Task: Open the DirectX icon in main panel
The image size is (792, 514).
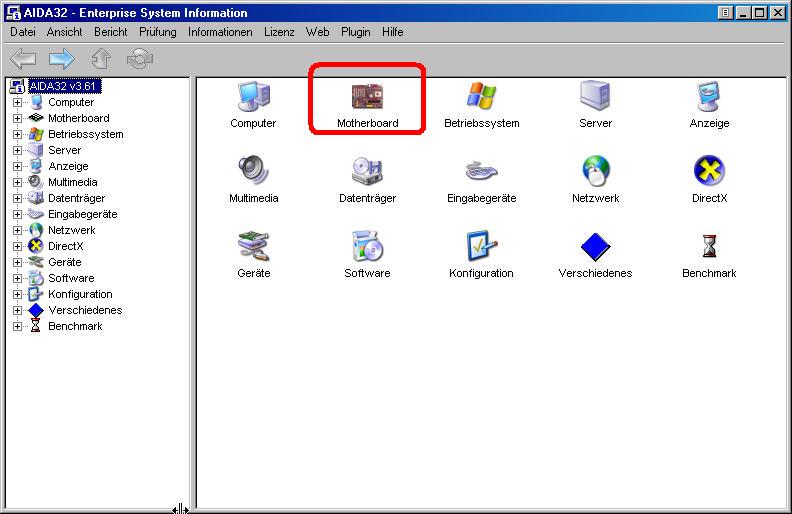Action: pyautogui.click(x=709, y=172)
